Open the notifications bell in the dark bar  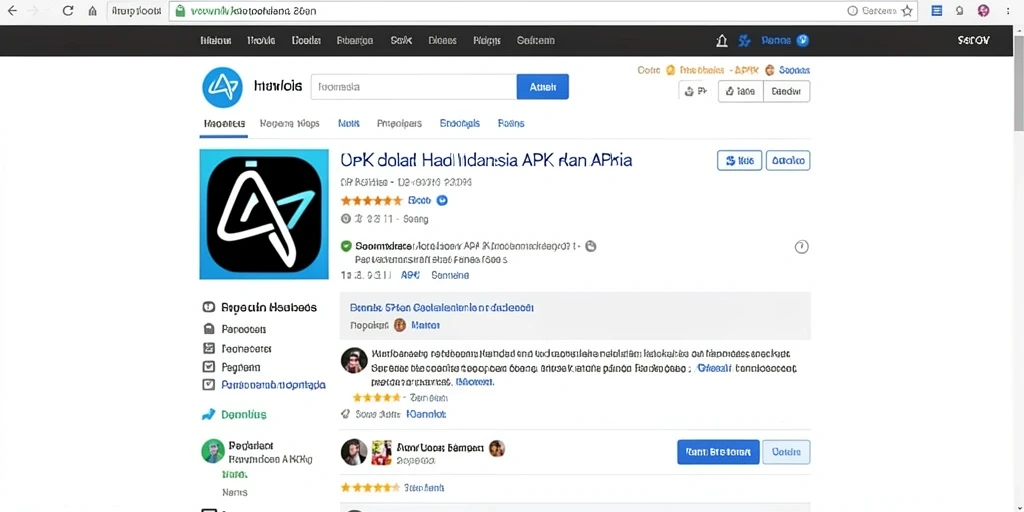[x=722, y=40]
